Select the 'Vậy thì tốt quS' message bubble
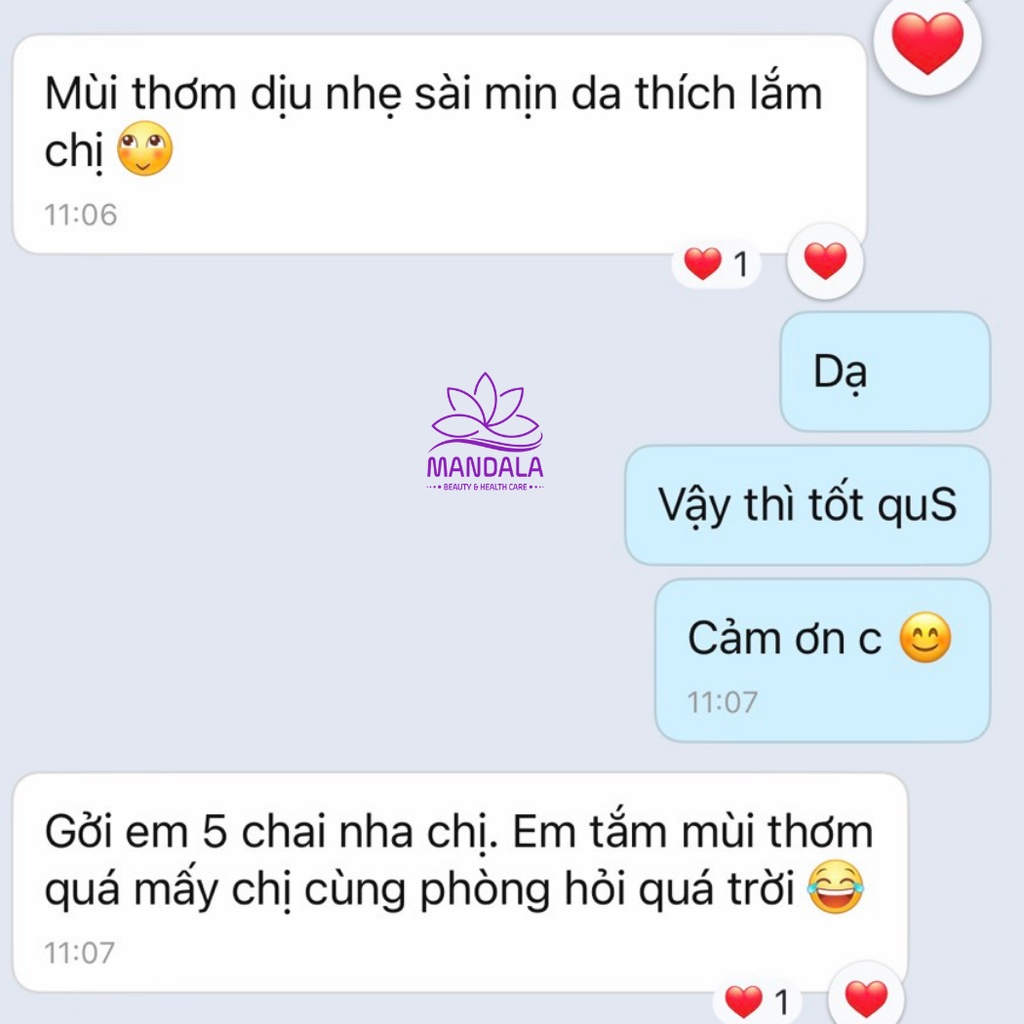This screenshot has width=1024, height=1024. 807,505
